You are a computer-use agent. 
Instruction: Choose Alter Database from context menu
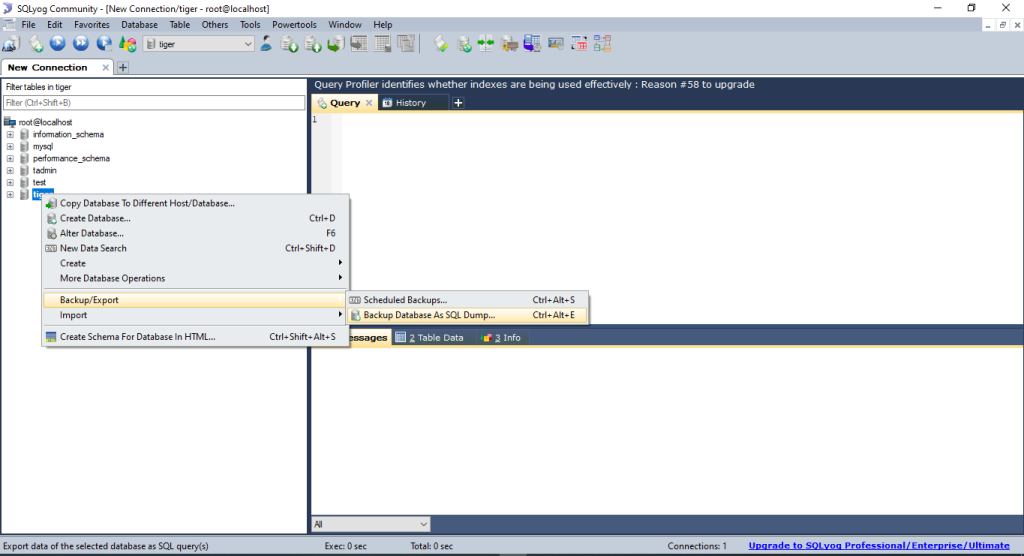point(195,233)
